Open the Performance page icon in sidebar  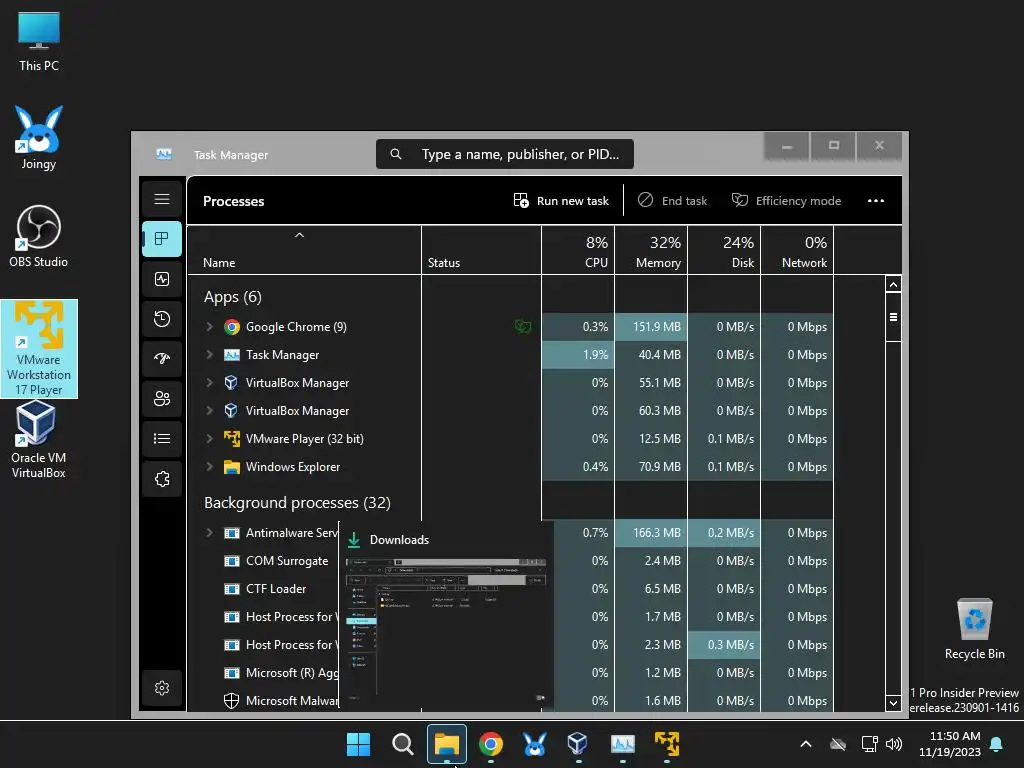[x=162, y=279]
